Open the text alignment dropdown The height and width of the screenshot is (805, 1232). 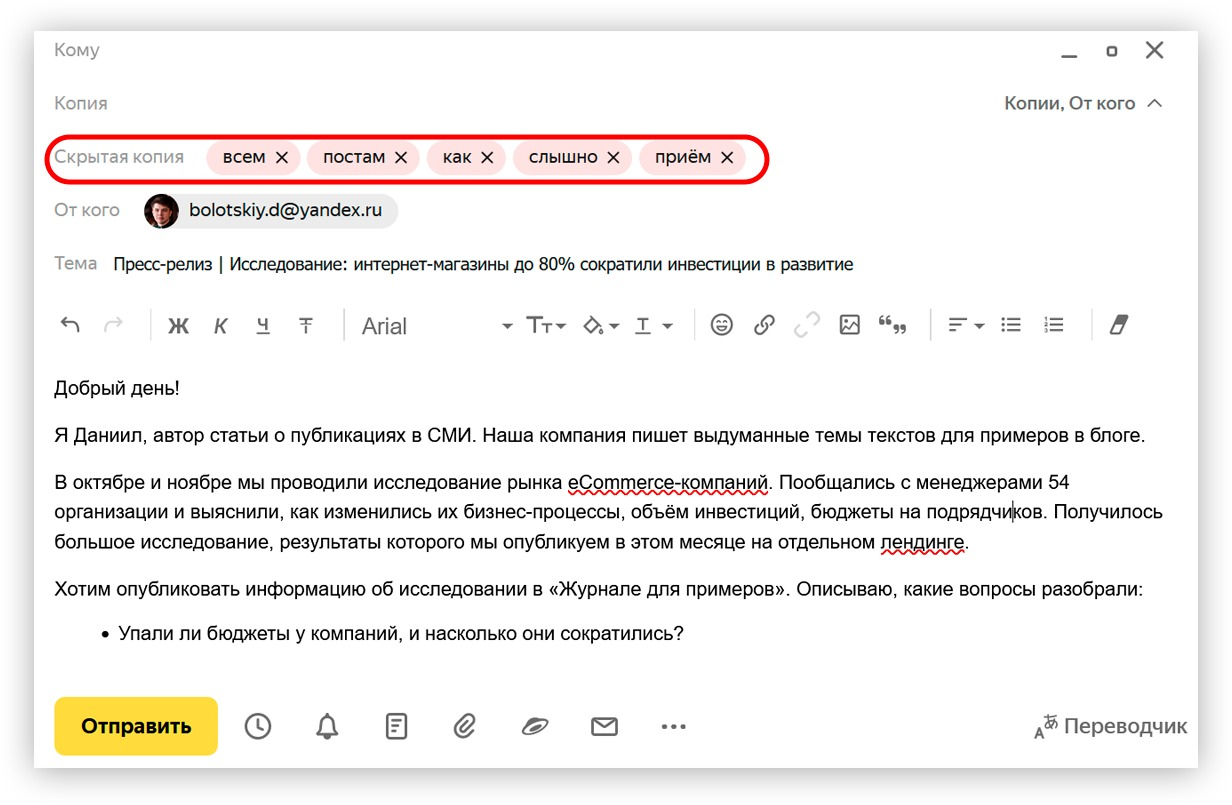click(x=966, y=325)
